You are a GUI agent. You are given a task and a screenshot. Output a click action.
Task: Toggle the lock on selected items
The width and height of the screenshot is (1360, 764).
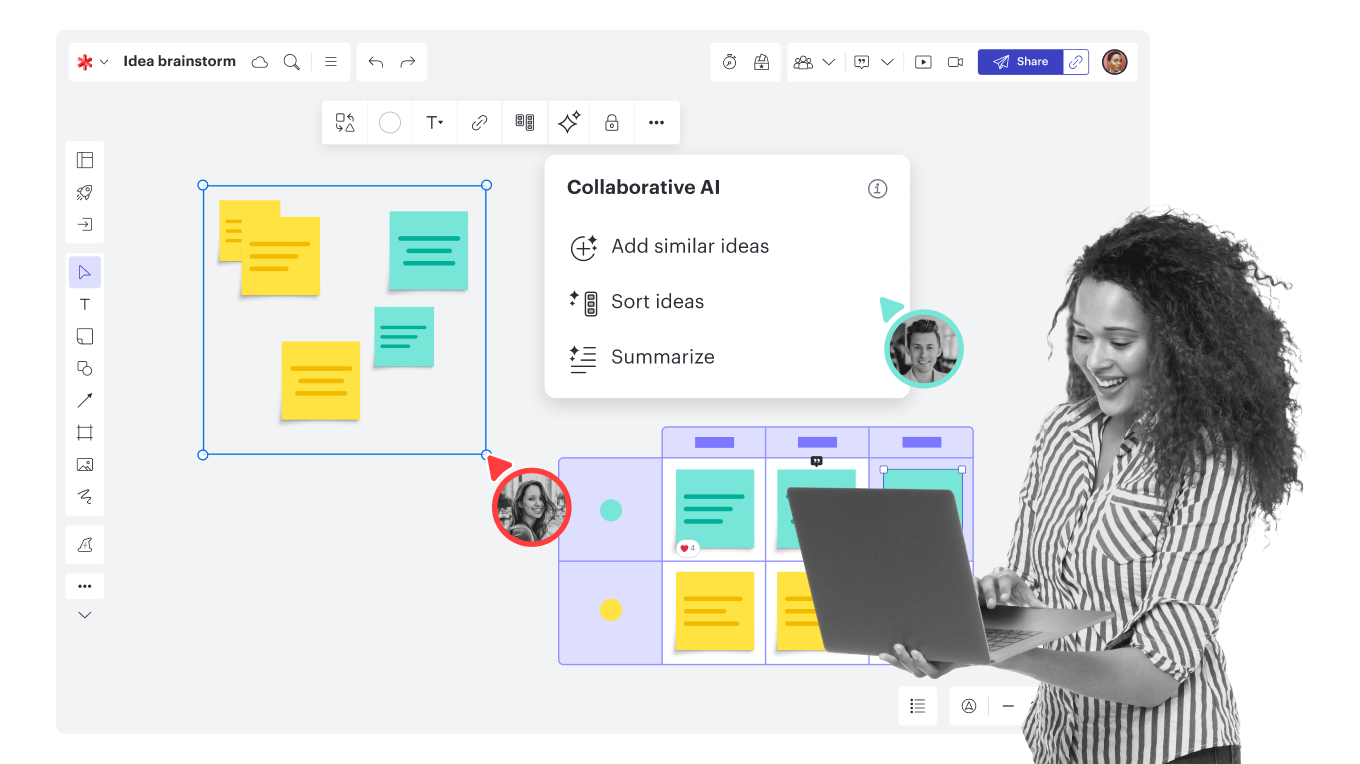click(612, 123)
